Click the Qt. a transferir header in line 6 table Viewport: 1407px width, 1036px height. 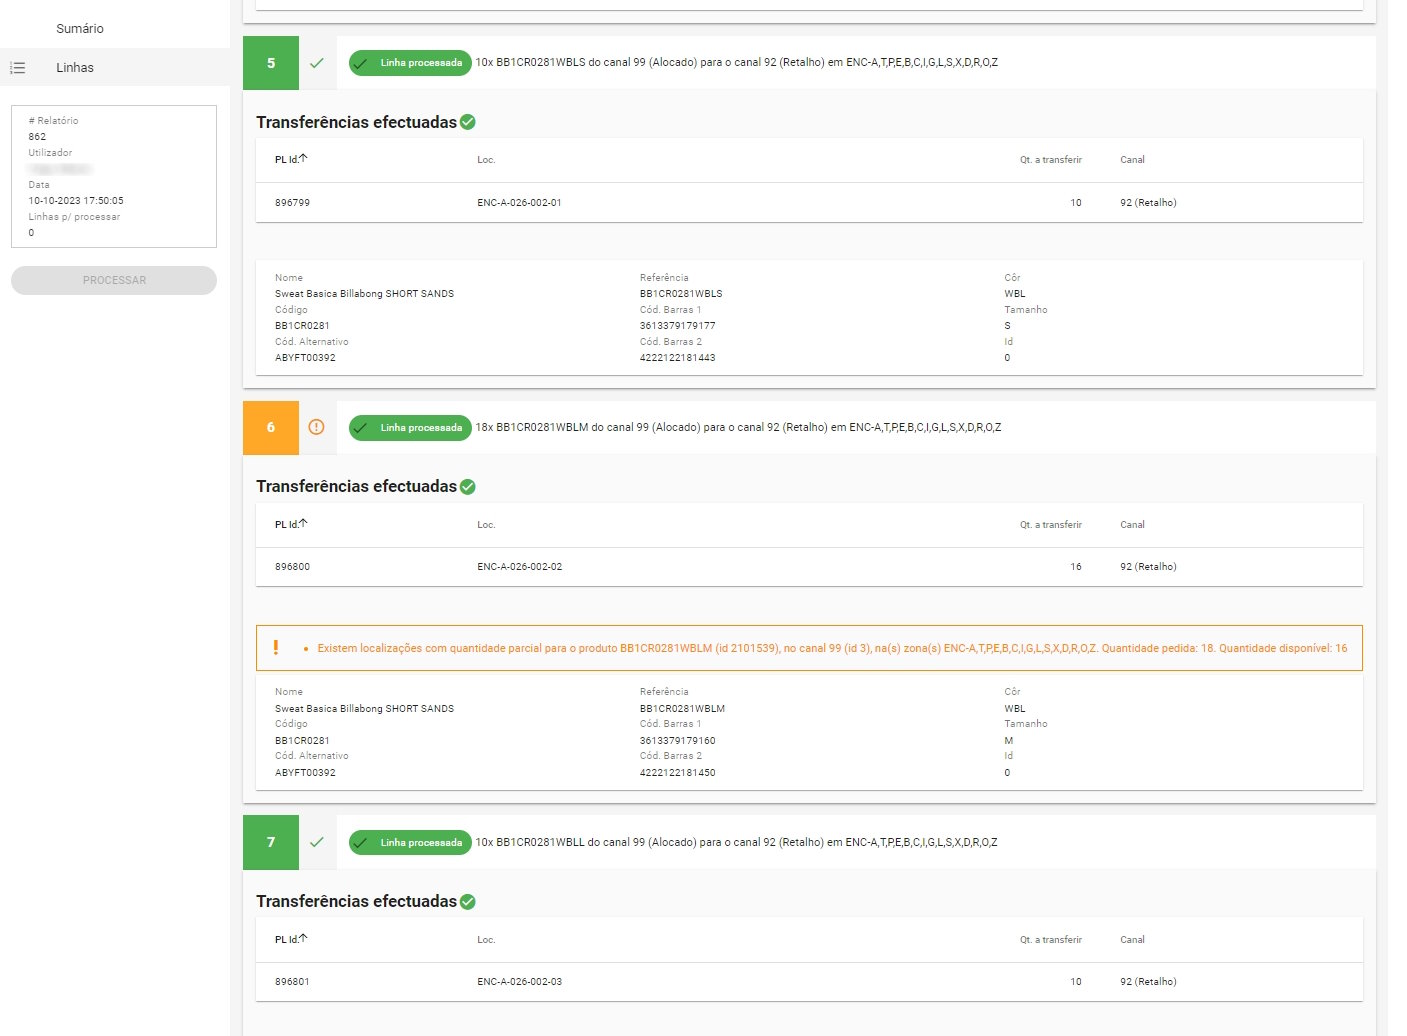point(1051,525)
